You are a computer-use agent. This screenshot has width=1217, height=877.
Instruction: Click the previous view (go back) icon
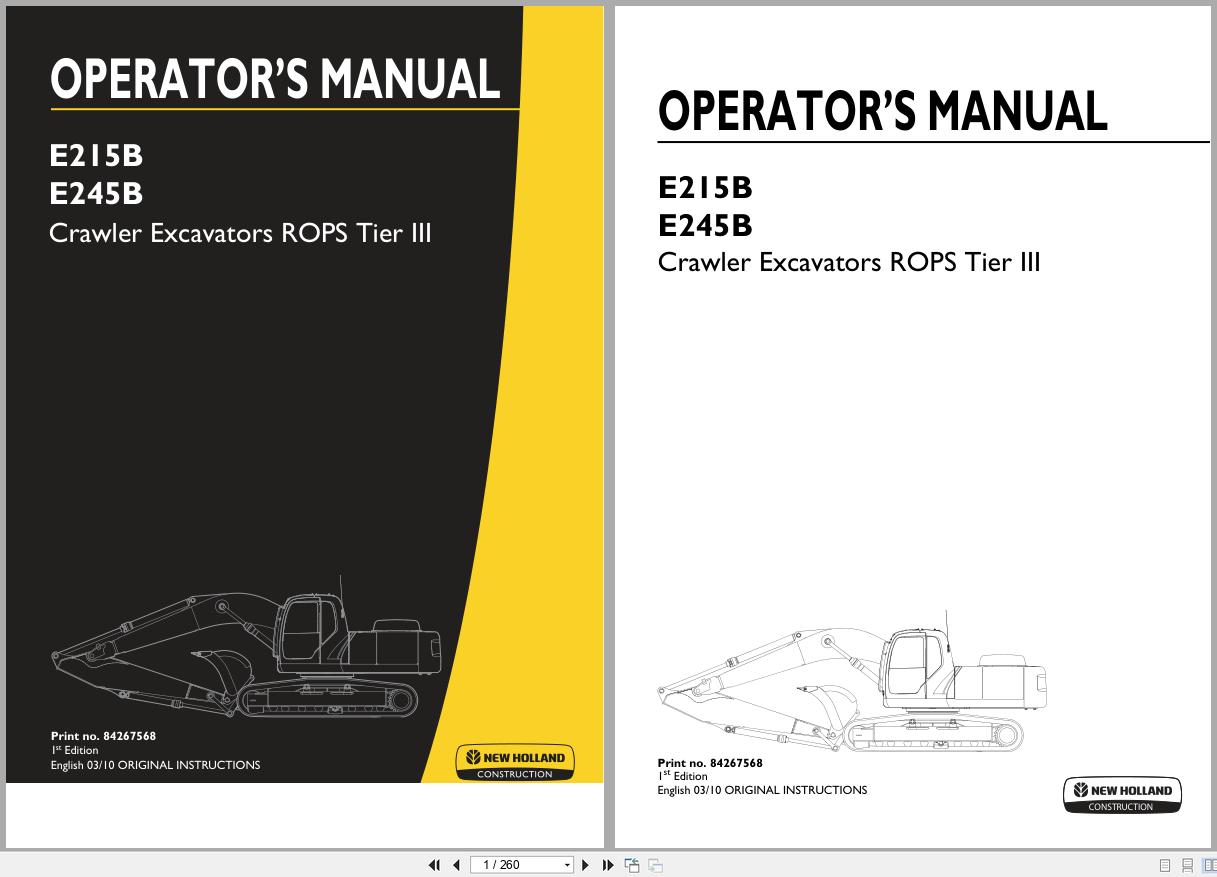coord(632,864)
